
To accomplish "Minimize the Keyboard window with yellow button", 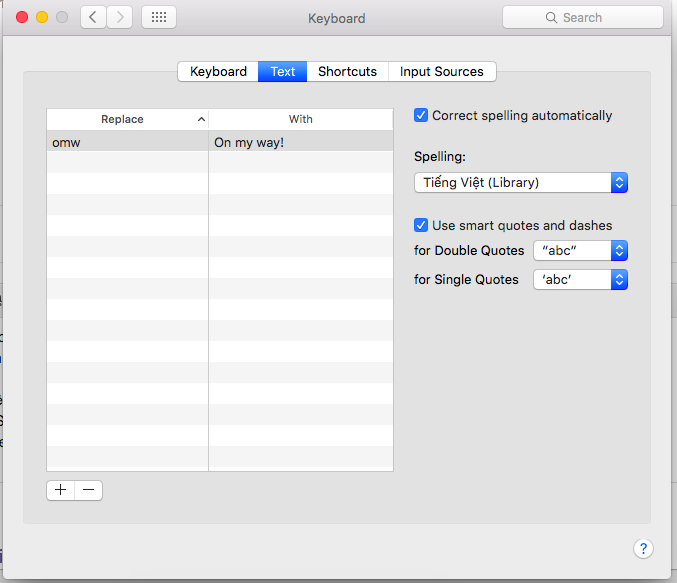I will tap(42, 17).
